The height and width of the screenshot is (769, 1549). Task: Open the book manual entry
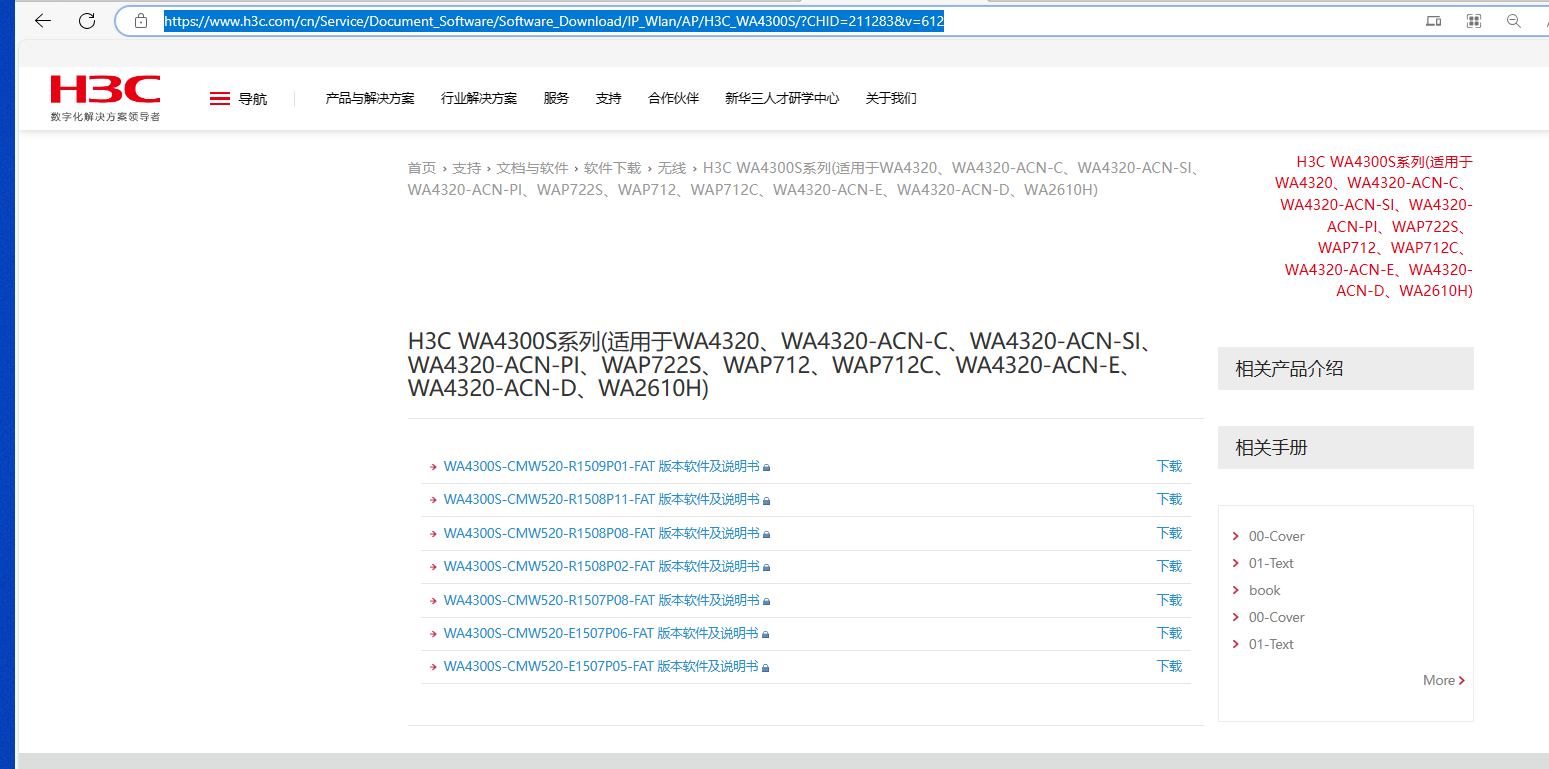(x=1264, y=590)
